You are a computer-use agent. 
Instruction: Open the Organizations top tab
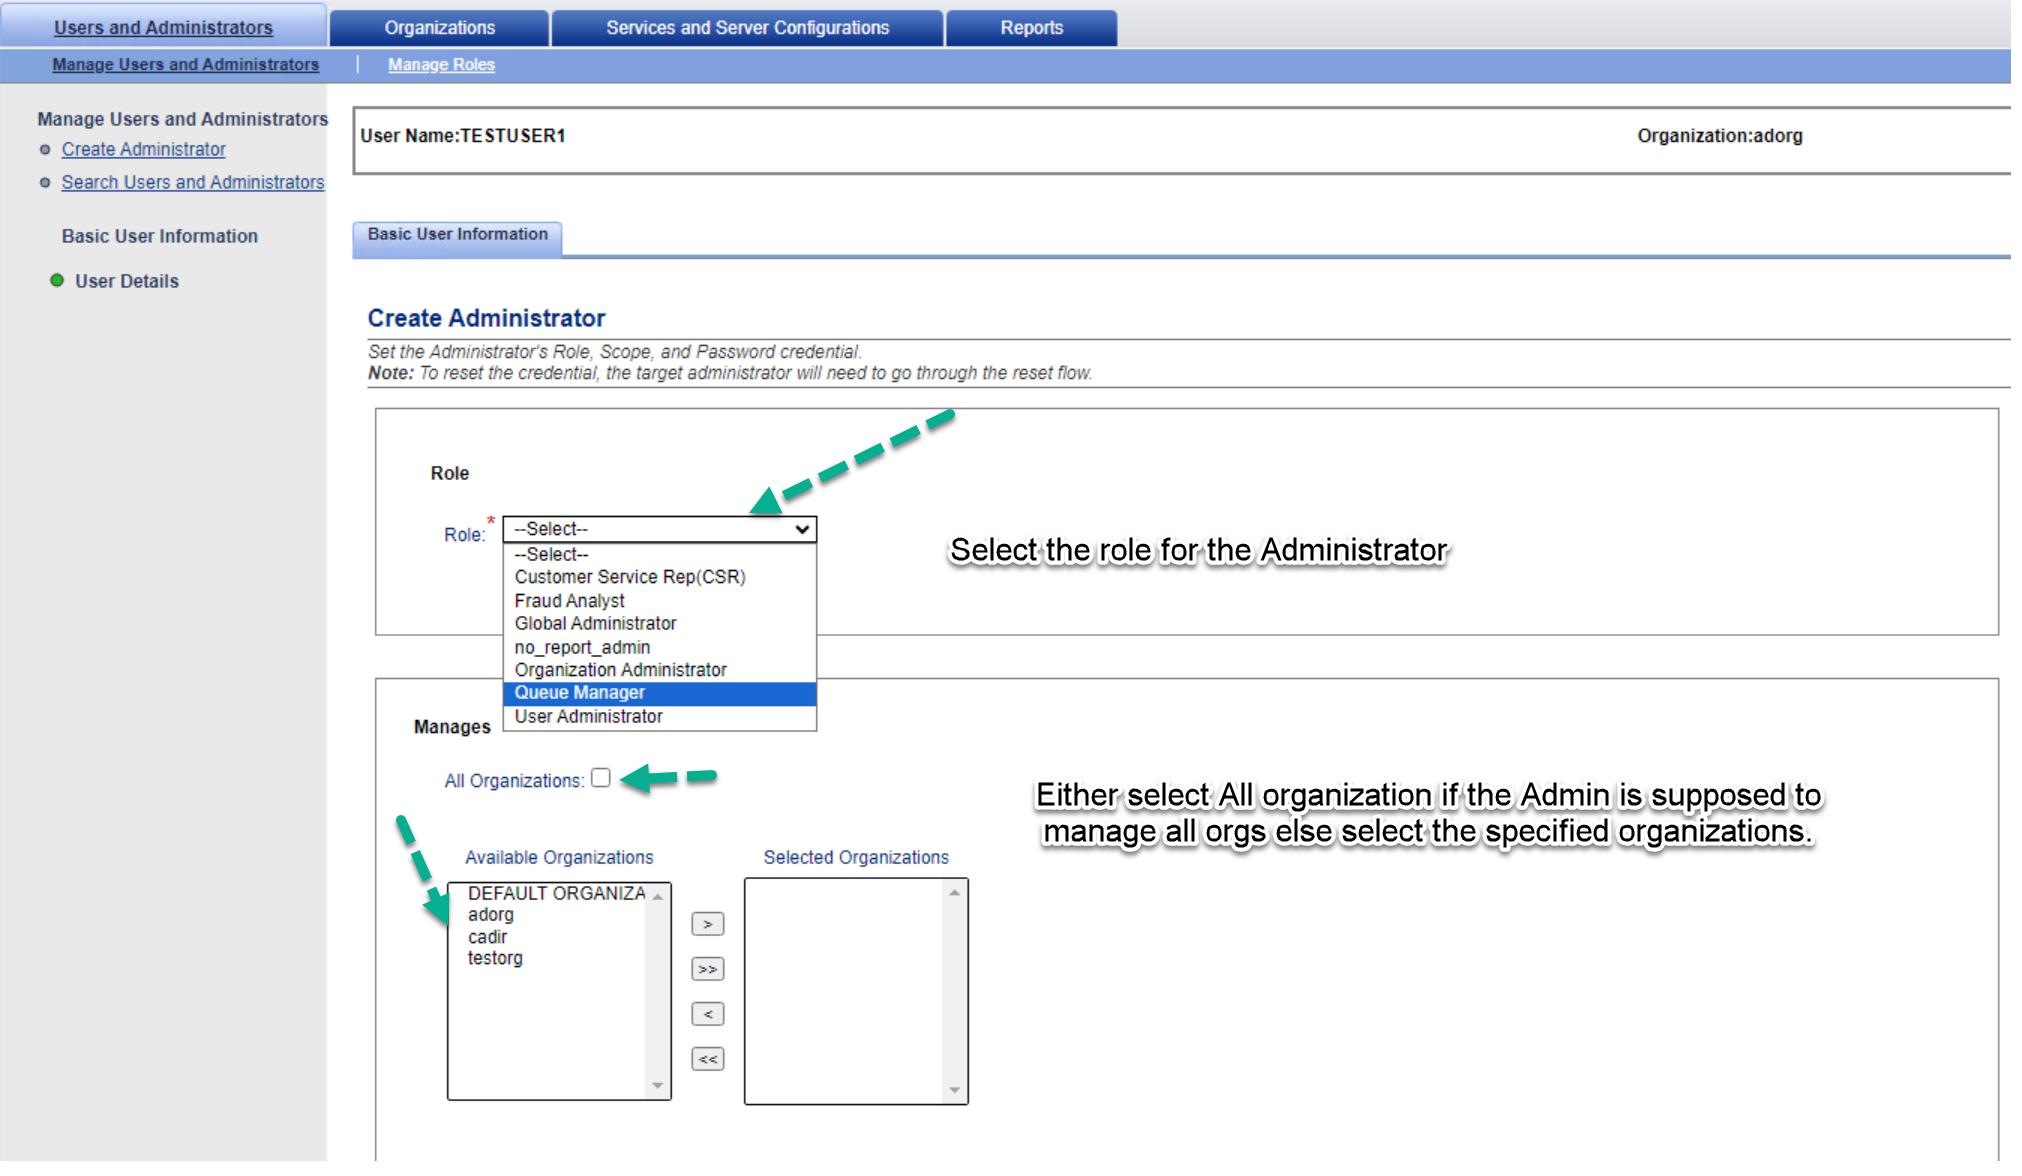tap(439, 28)
